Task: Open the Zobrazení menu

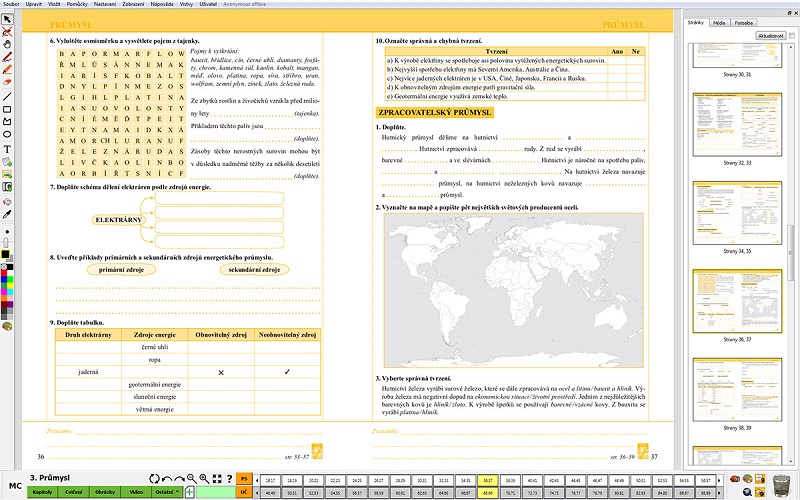Action: pos(133,4)
